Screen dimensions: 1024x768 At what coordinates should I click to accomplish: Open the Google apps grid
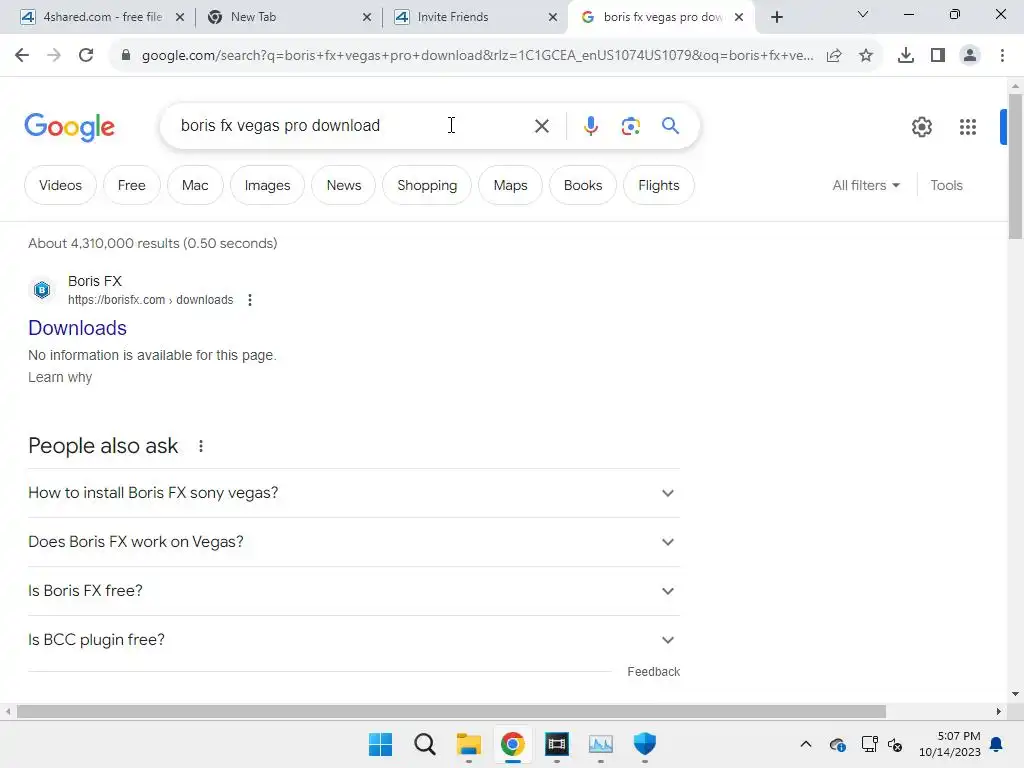pyautogui.click(x=968, y=127)
